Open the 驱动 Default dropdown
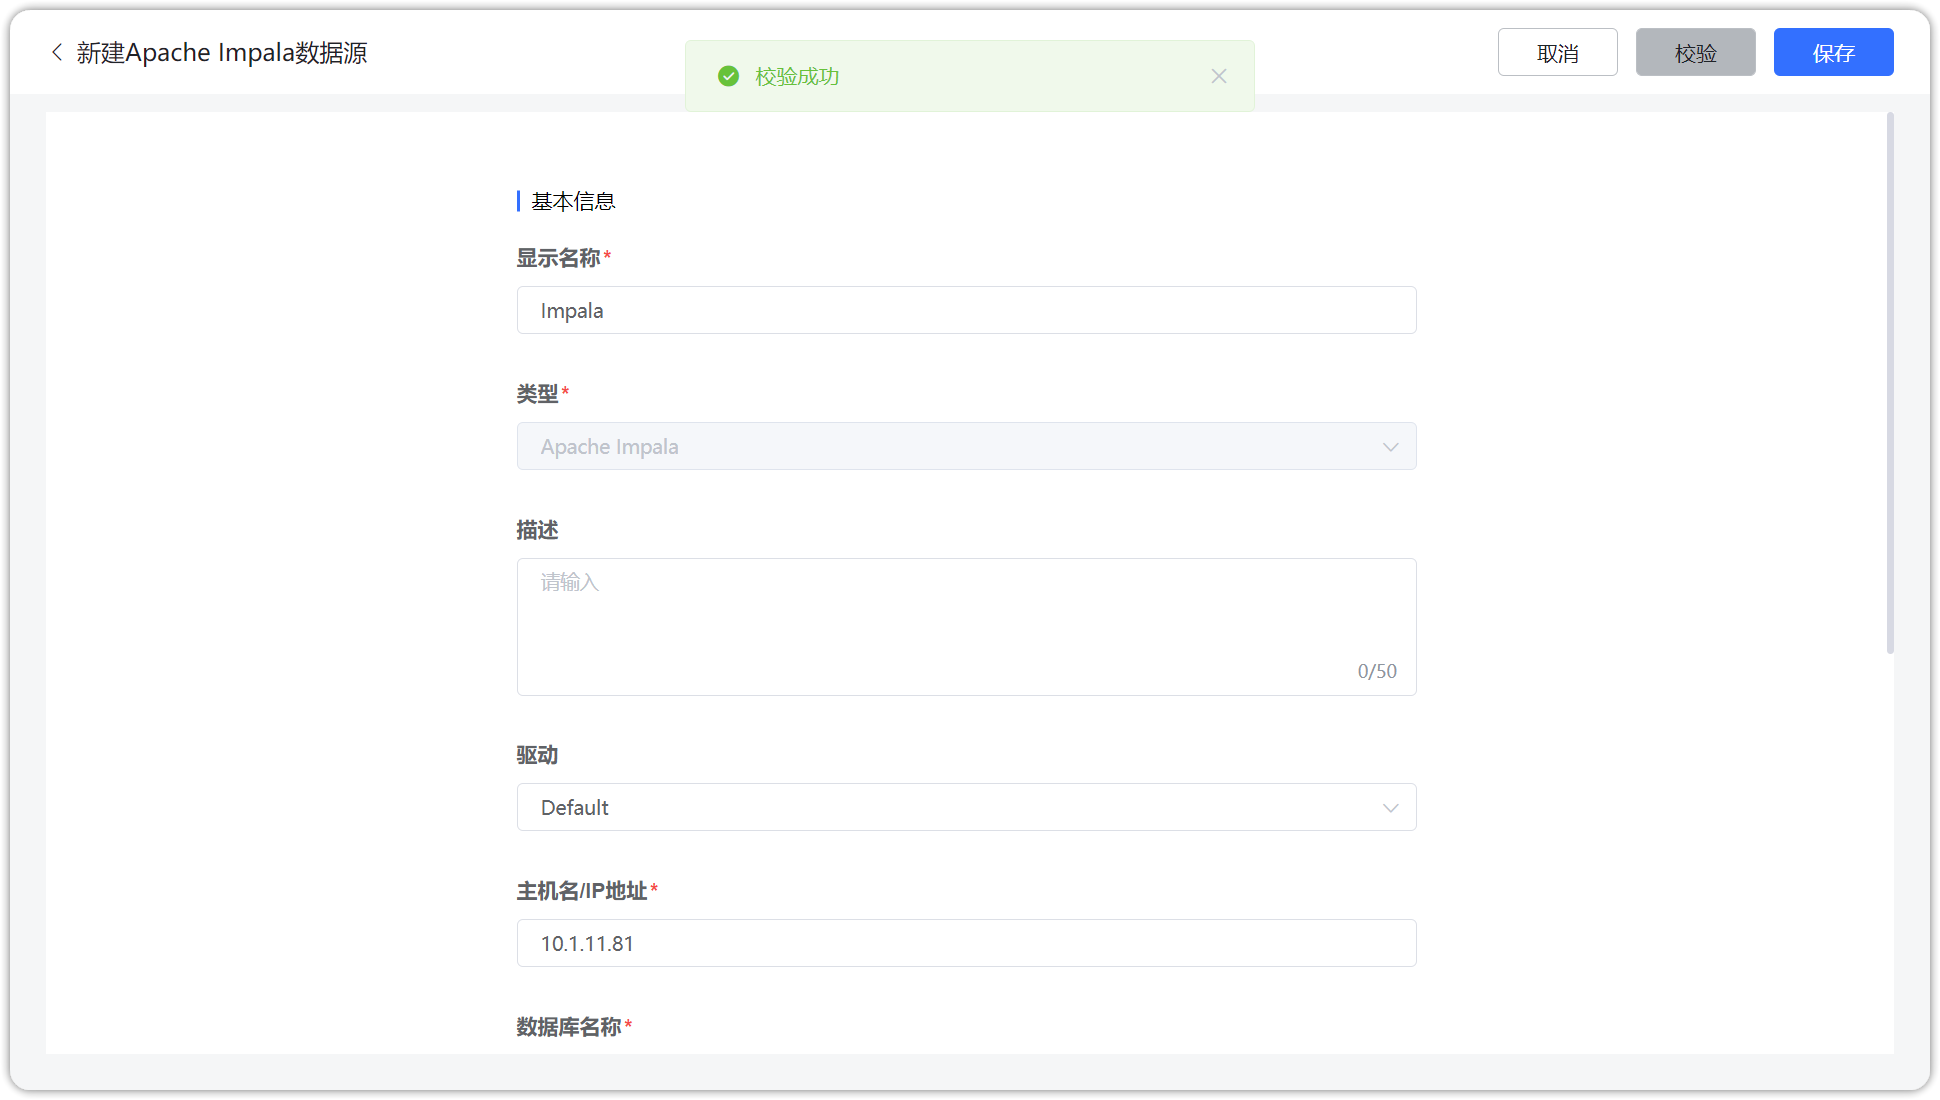 (x=966, y=807)
